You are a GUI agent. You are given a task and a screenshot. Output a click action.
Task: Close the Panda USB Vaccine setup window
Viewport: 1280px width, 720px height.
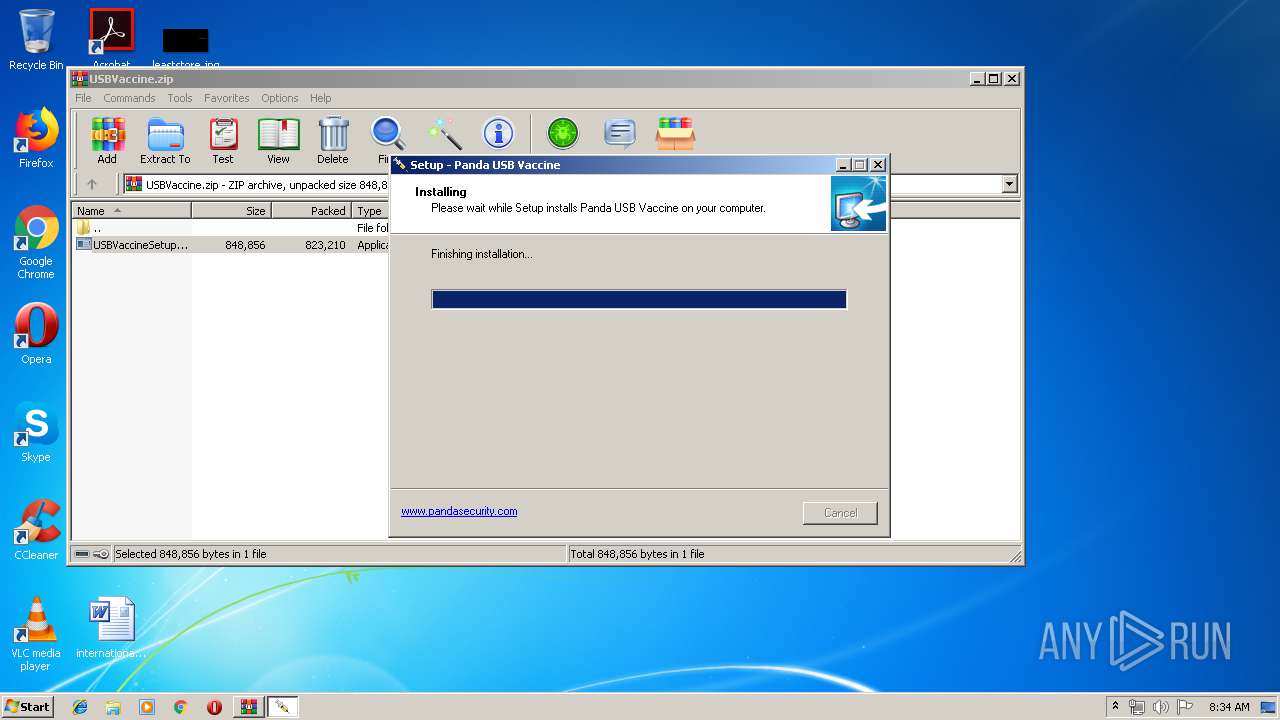[x=878, y=165]
